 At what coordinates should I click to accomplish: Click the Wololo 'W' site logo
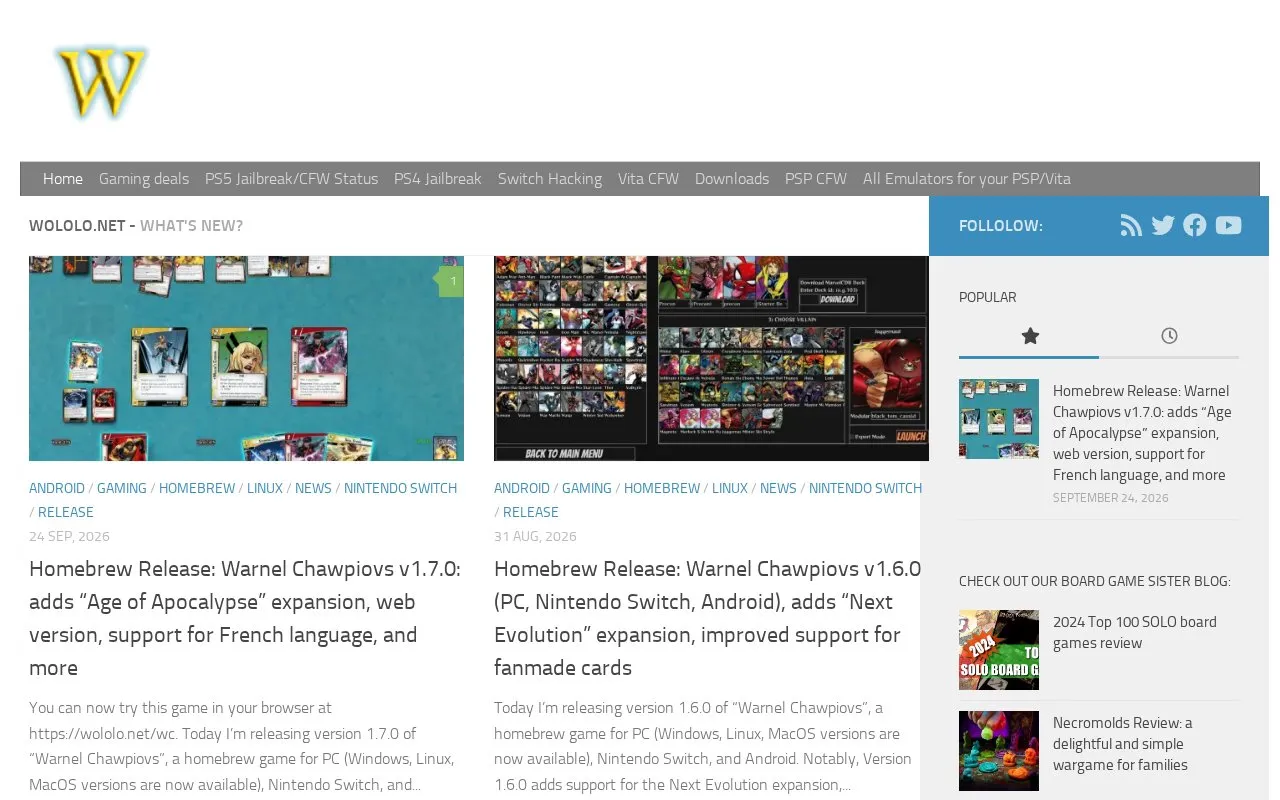pyautogui.click(x=102, y=80)
